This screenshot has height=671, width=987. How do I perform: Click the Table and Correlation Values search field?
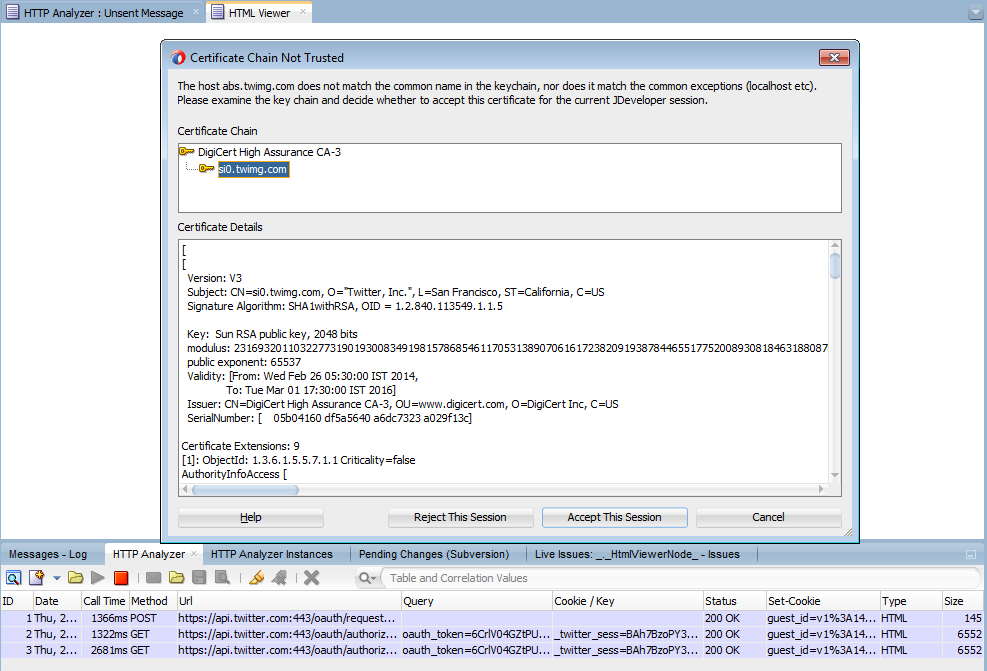click(683, 578)
